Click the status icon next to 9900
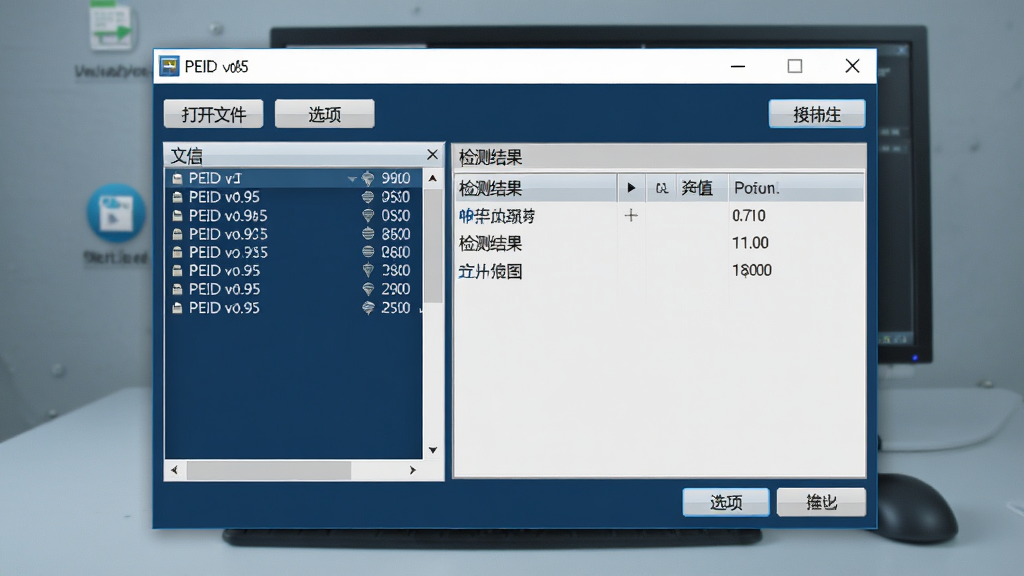Image resolution: width=1024 pixels, height=576 pixels. click(368, 178)
